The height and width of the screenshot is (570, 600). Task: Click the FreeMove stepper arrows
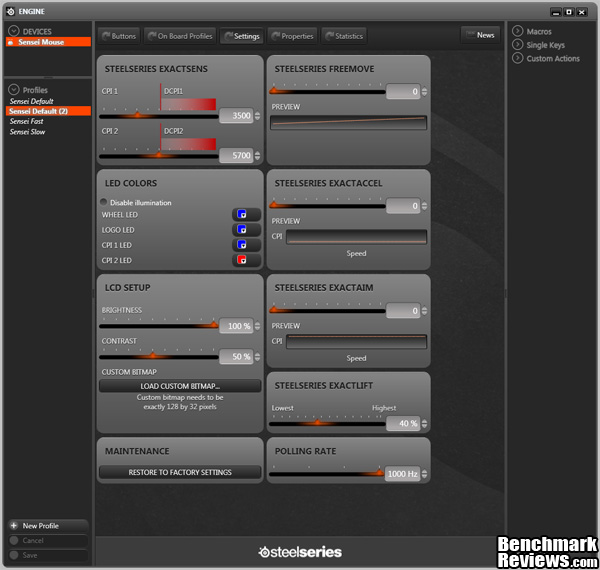click(424, 91)
